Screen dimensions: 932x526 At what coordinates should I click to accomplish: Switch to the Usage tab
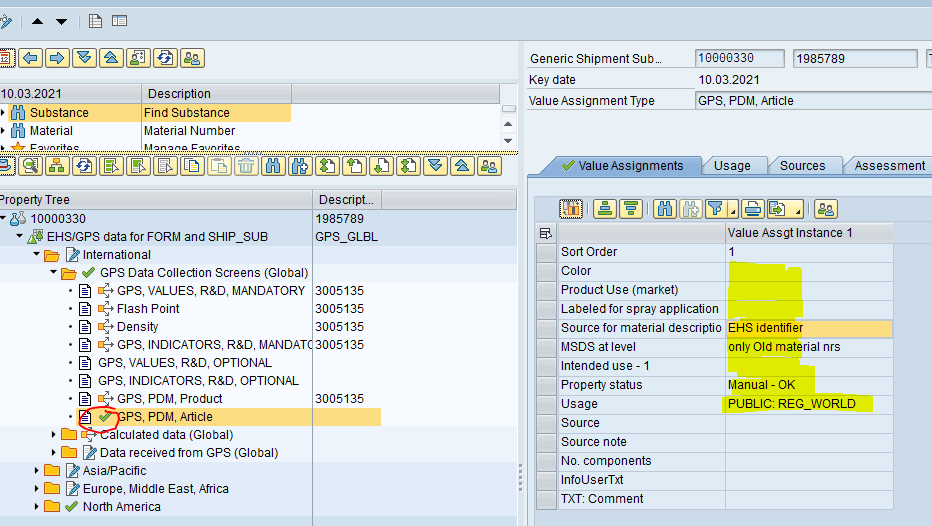(732, 166)
